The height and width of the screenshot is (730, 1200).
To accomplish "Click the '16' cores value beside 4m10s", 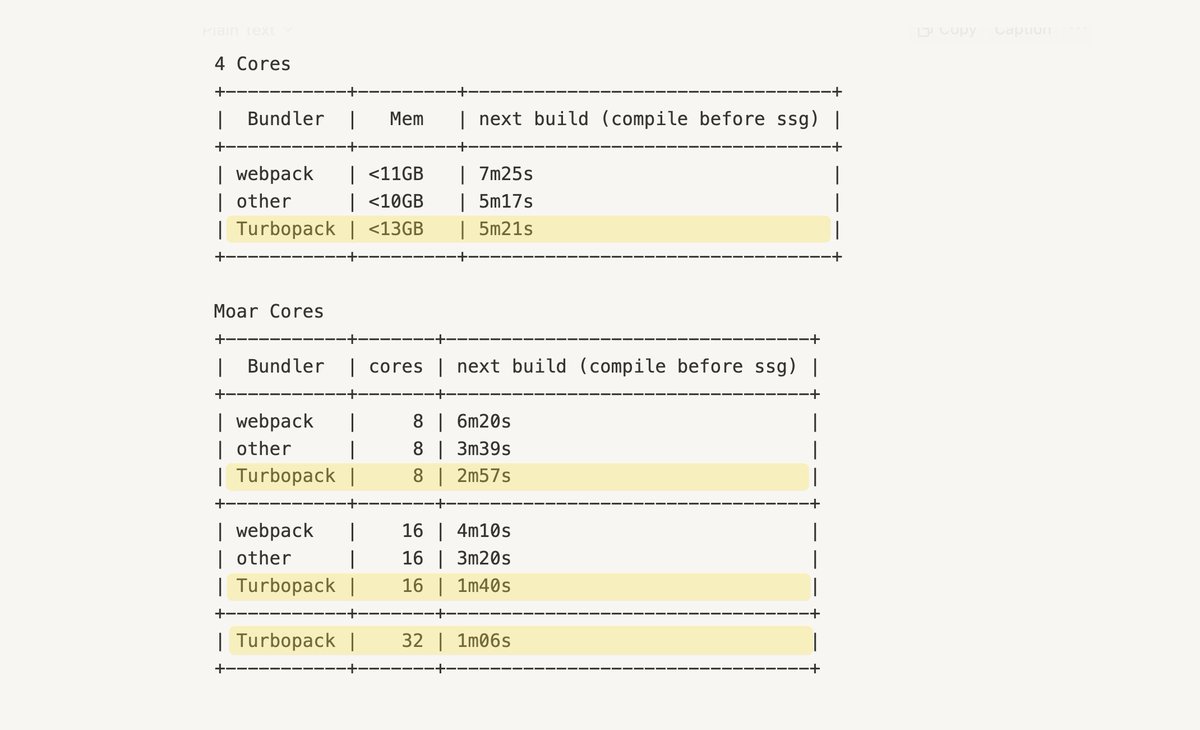I will click(x=413, y=531).
